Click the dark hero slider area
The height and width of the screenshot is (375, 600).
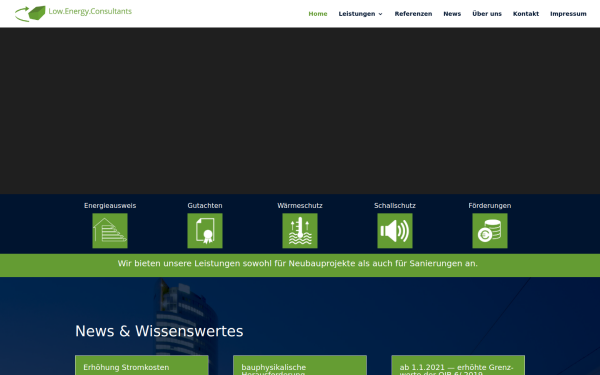[300, 111]
